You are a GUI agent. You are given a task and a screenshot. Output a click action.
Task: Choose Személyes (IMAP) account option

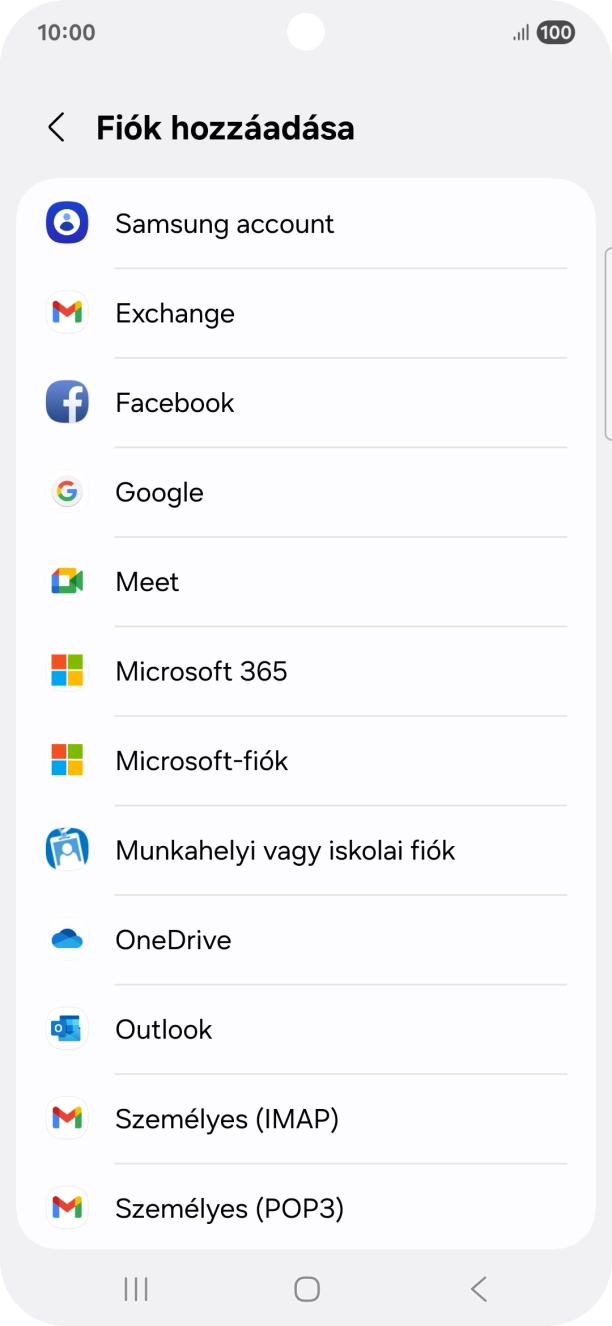click(227, 1119)
